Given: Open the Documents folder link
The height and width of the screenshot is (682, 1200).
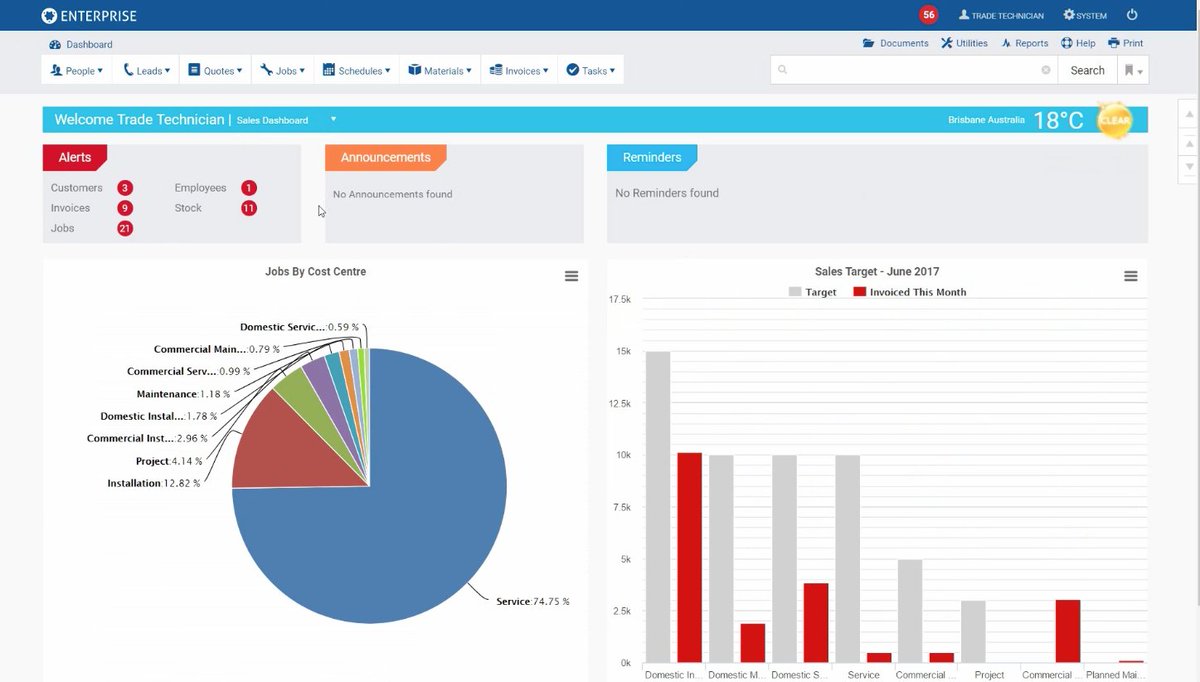Looking at the screenshot, I should point(896,43).
